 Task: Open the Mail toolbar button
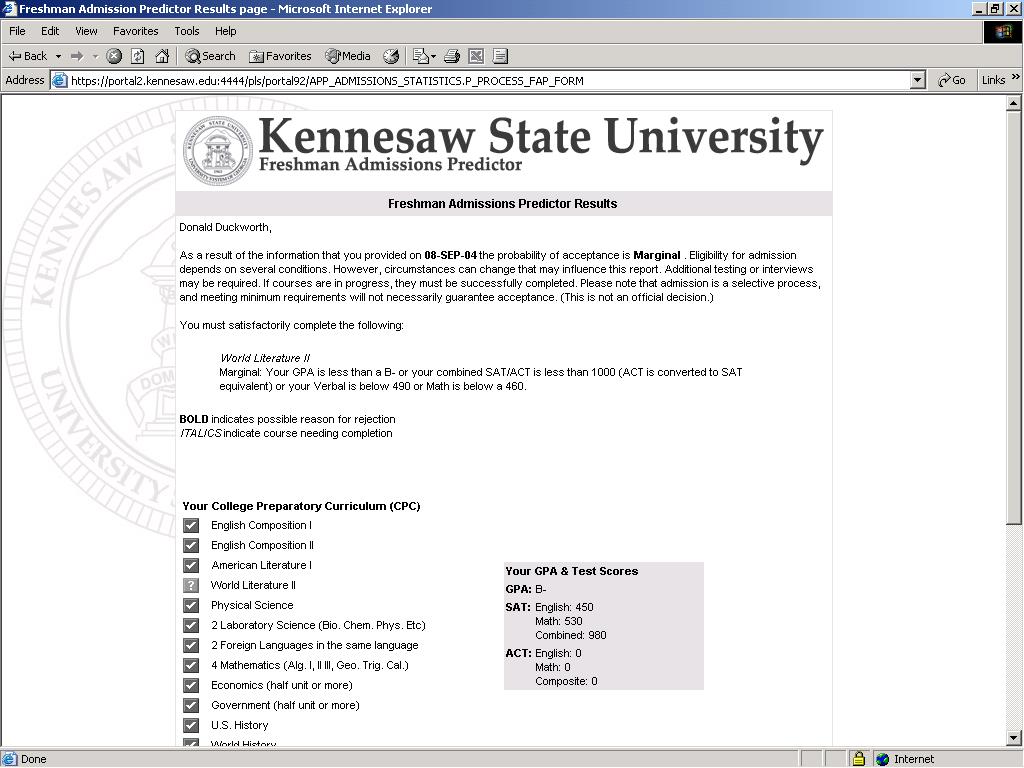(x=424, y=56)
